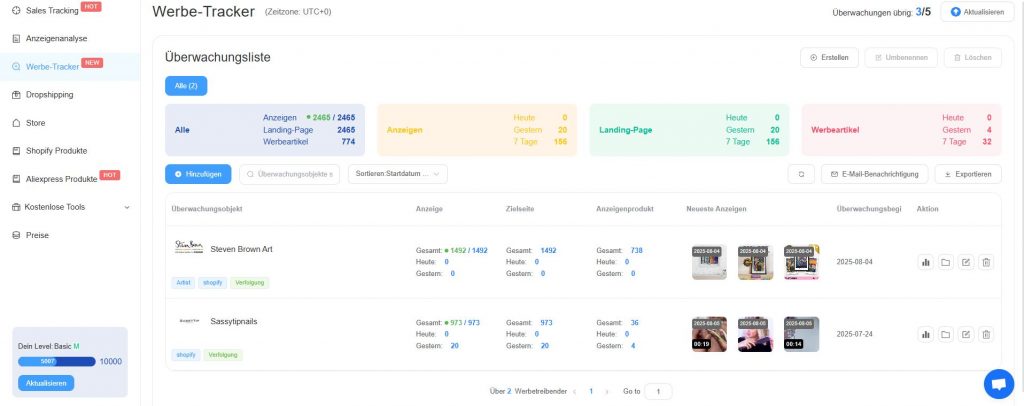Open second Sassytipnails ad thumbnail
1024x406 pixels.
tap(756, 334)
